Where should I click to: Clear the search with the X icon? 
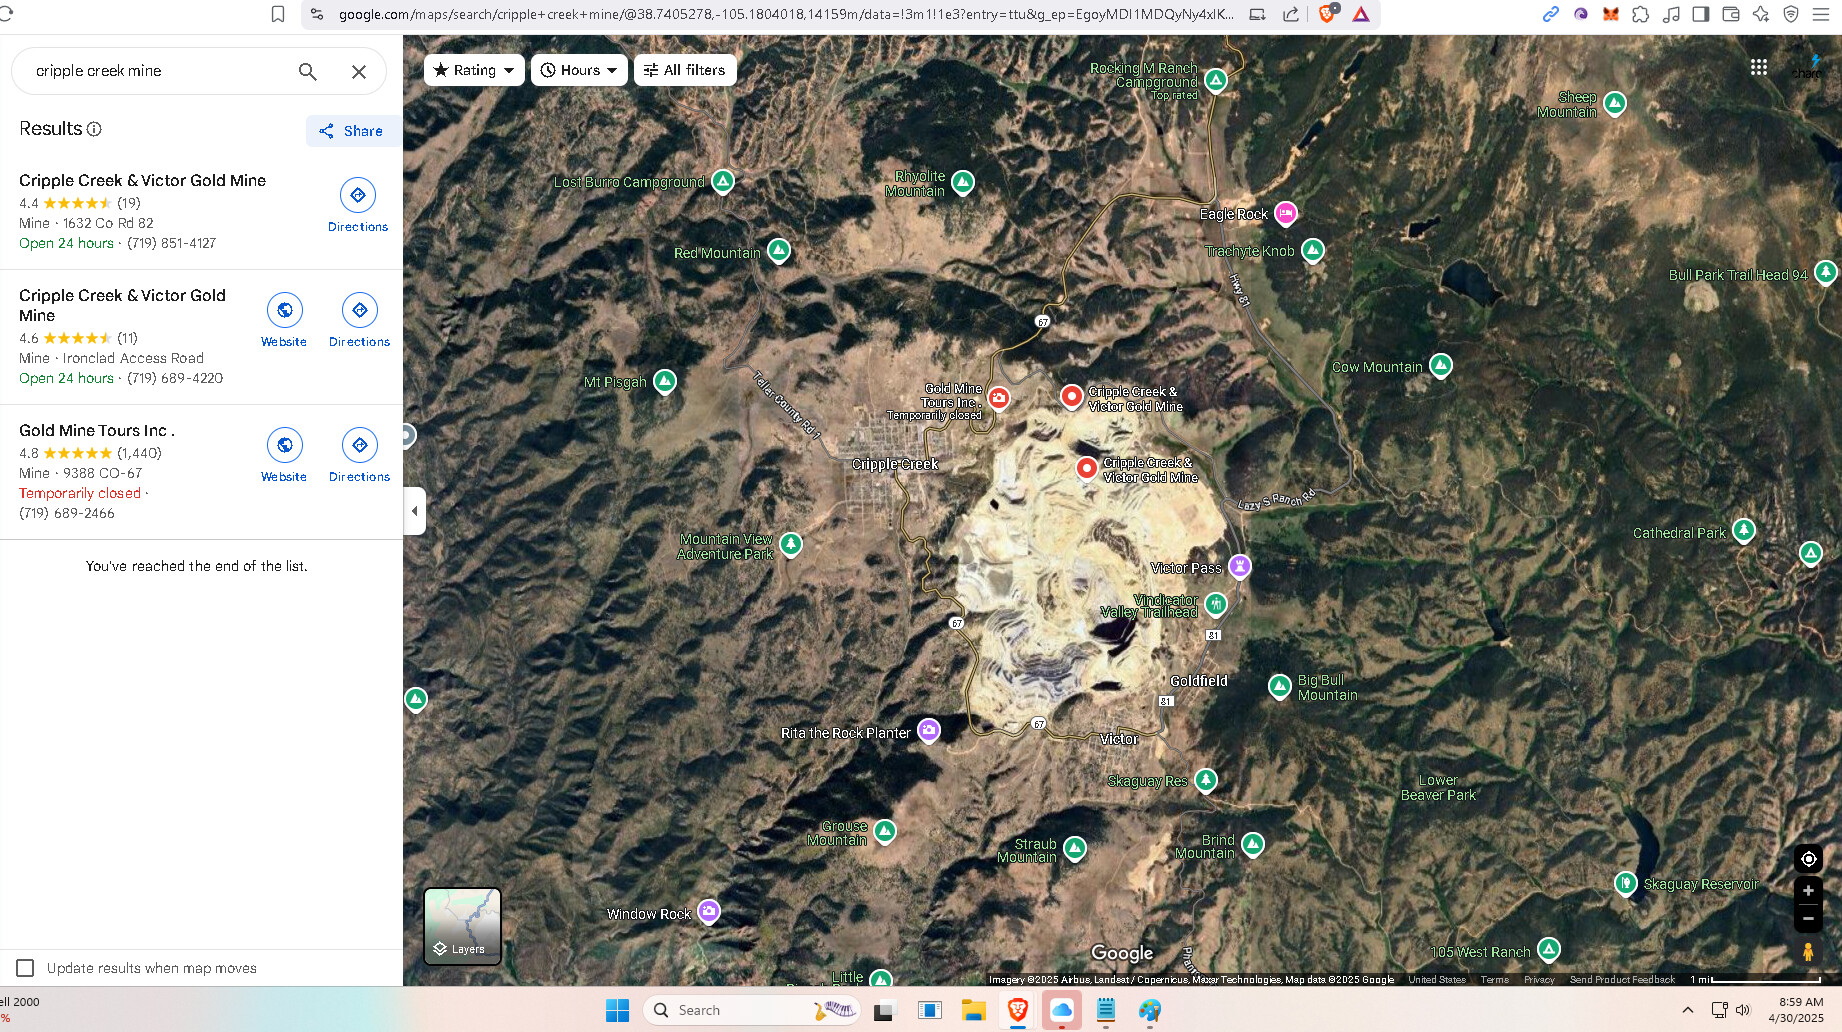coord(359,71)
